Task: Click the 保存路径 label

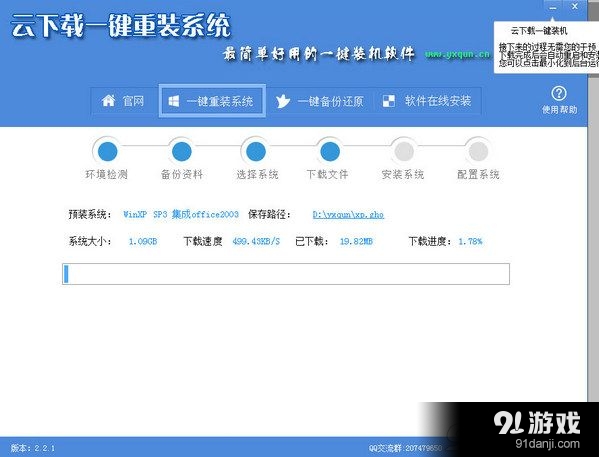Action: pos(269,214)
